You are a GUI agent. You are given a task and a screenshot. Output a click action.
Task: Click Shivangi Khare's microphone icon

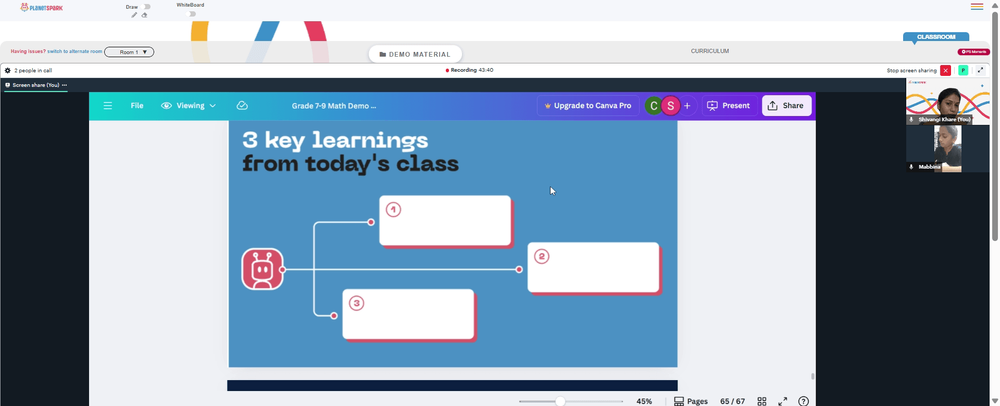coord(911,119)
